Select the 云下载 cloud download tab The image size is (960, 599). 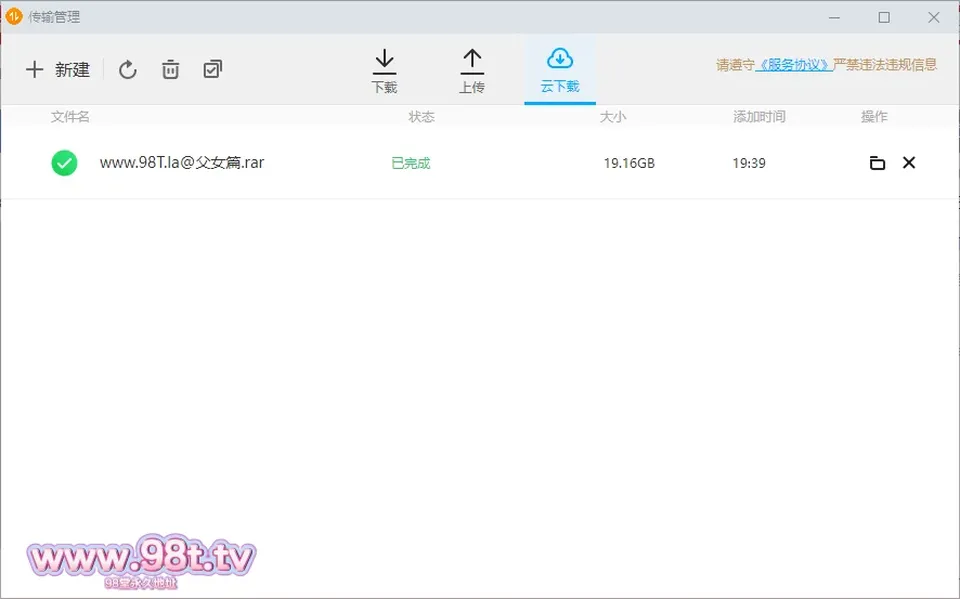coord(560,71)
